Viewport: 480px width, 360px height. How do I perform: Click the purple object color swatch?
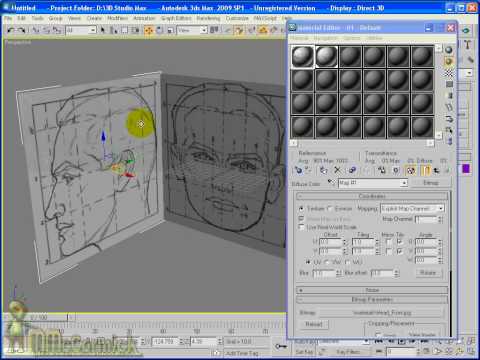(466, 169)
